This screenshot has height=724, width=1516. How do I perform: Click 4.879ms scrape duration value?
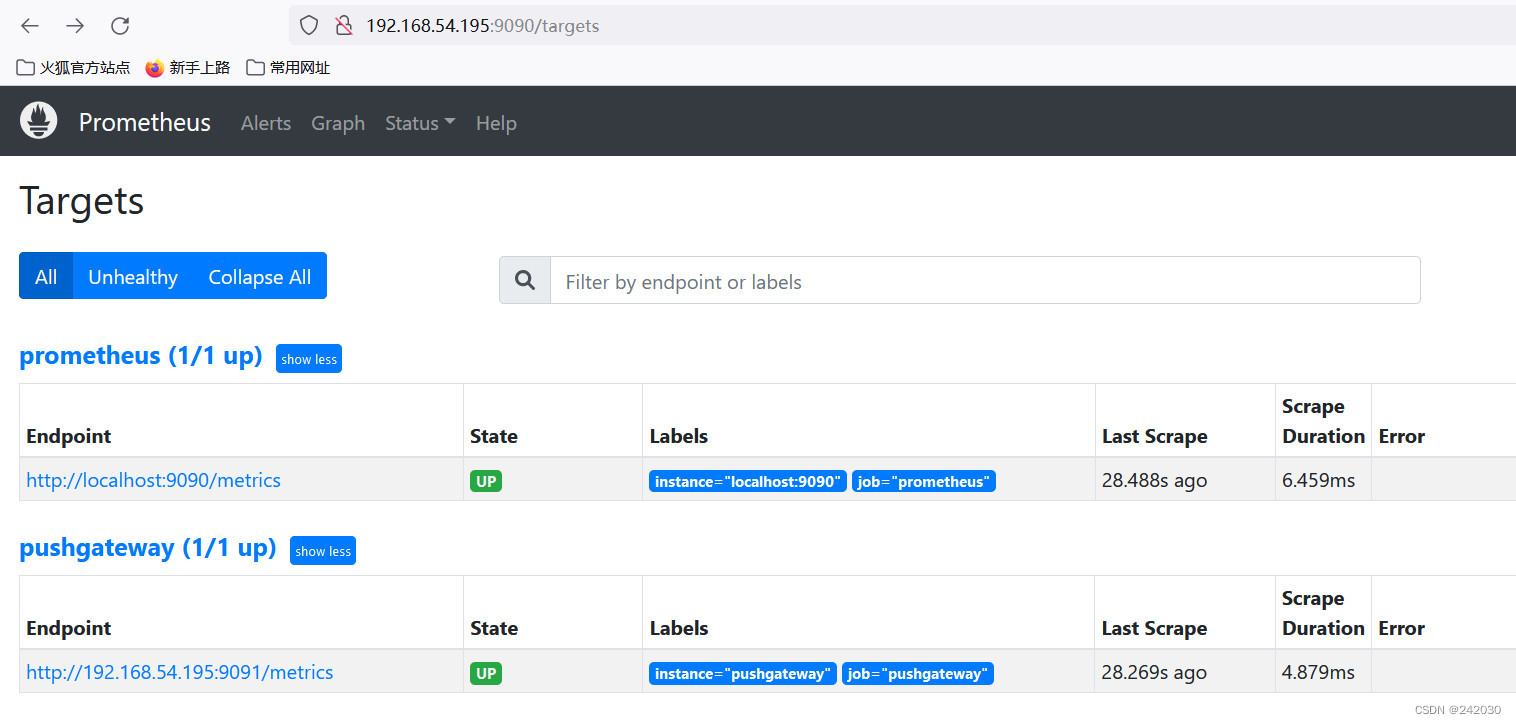pyautogui.click(x=1319, y=672)
